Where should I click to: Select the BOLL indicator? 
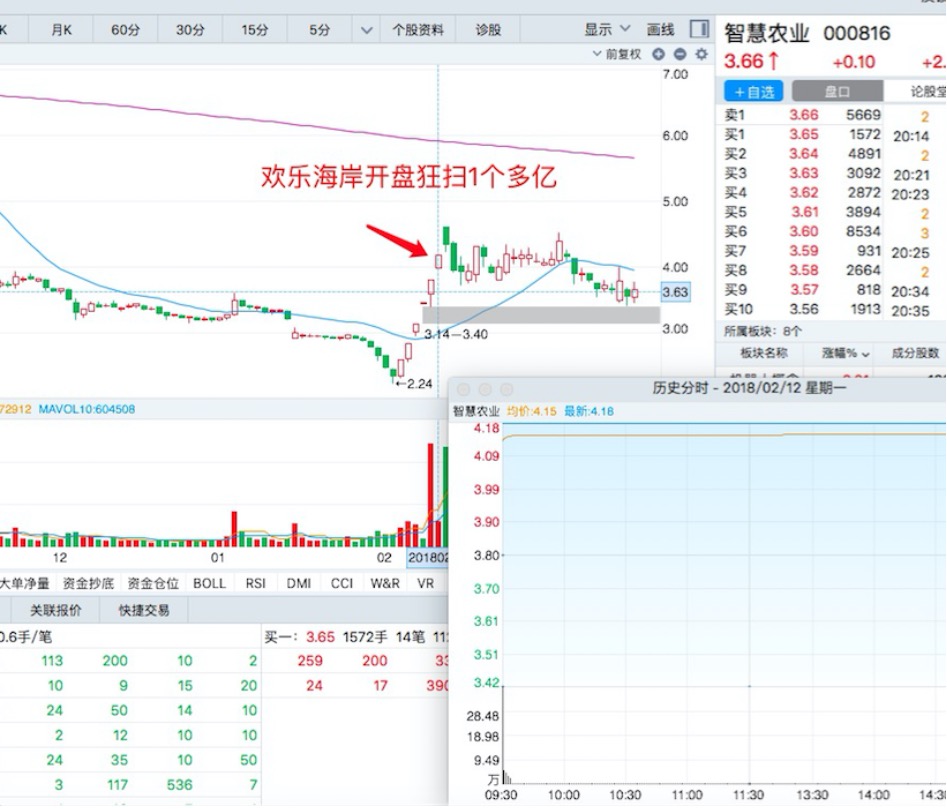tap(209, 583)
